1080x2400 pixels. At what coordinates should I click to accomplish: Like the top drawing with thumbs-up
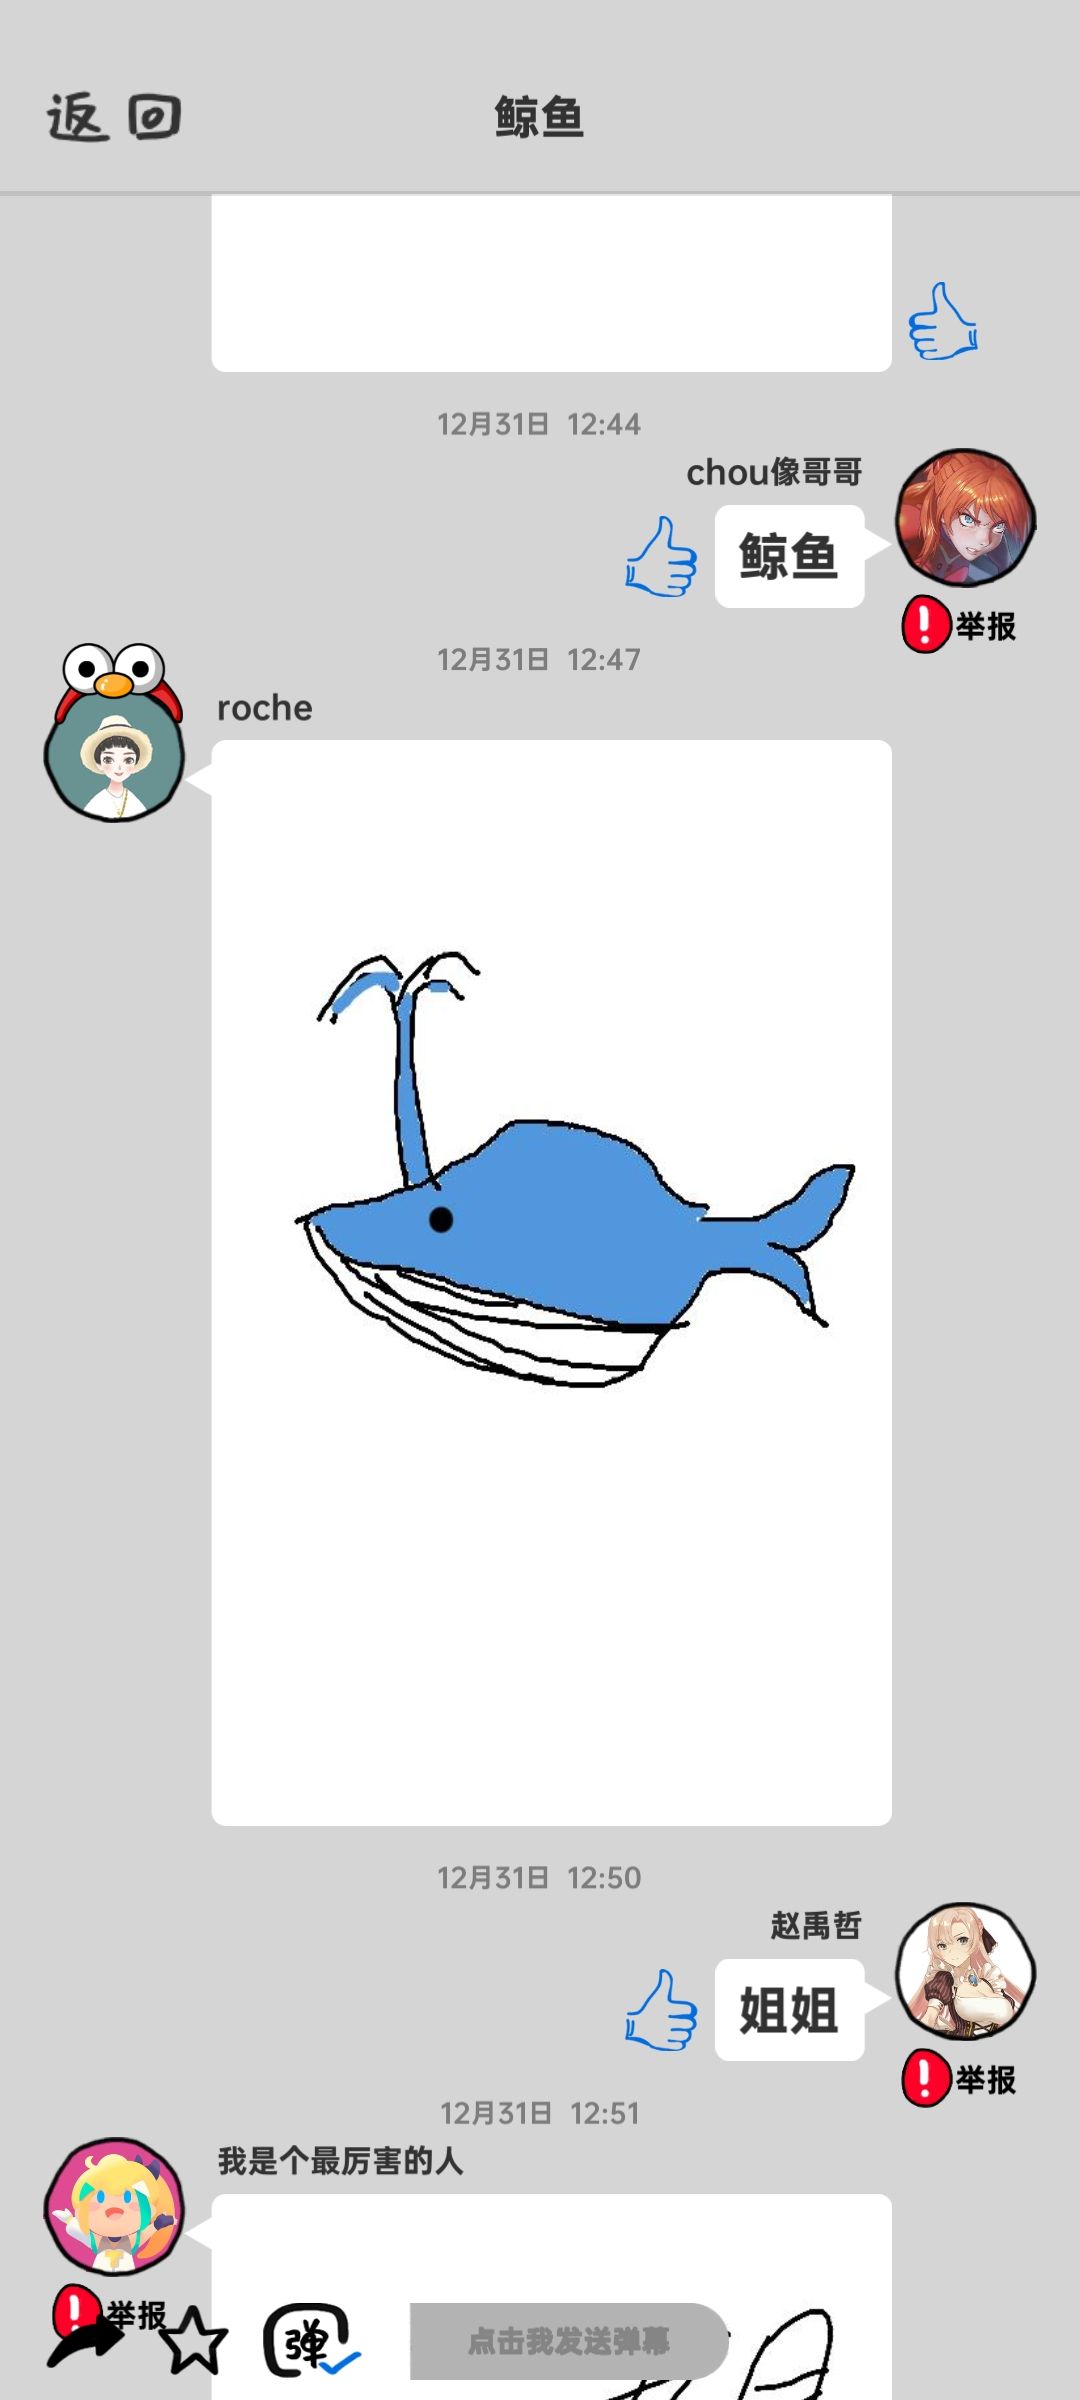point(942,322)
